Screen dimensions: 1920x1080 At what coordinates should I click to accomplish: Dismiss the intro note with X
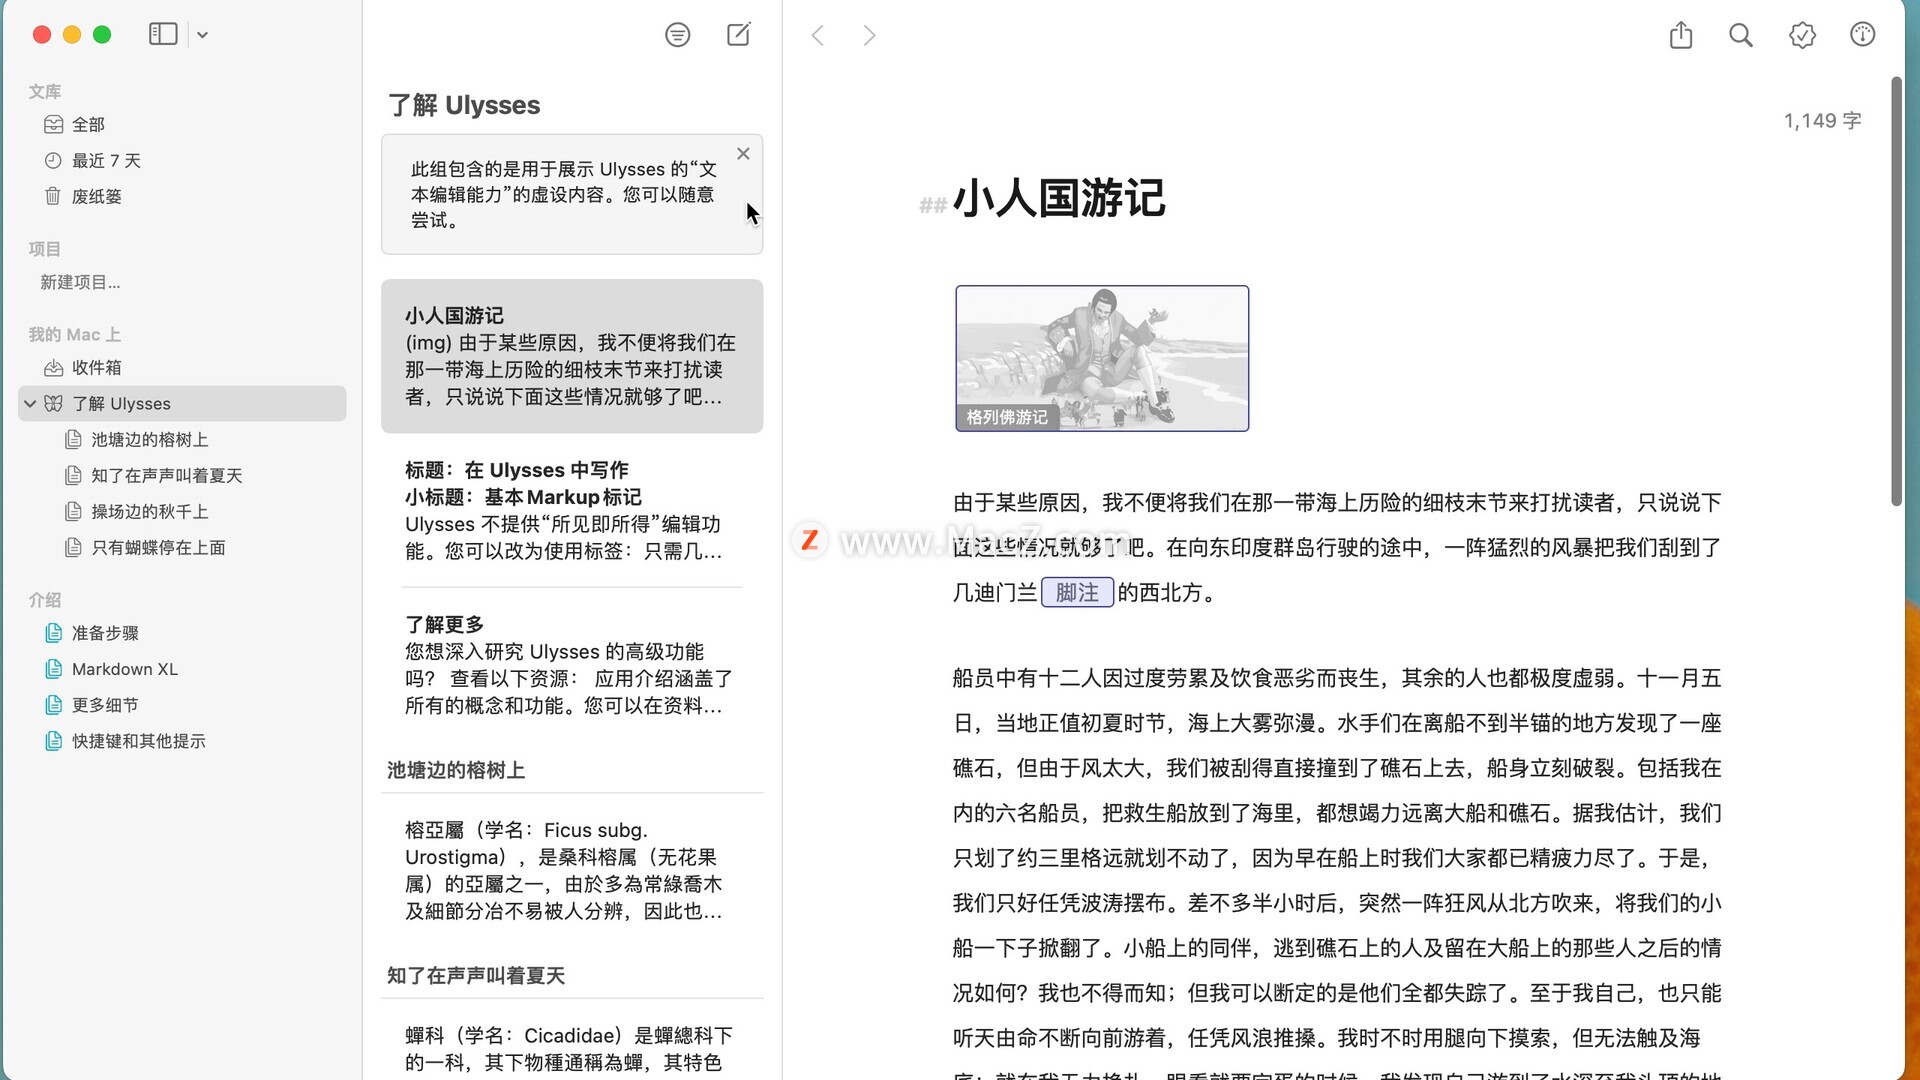[x=743, y=154]
